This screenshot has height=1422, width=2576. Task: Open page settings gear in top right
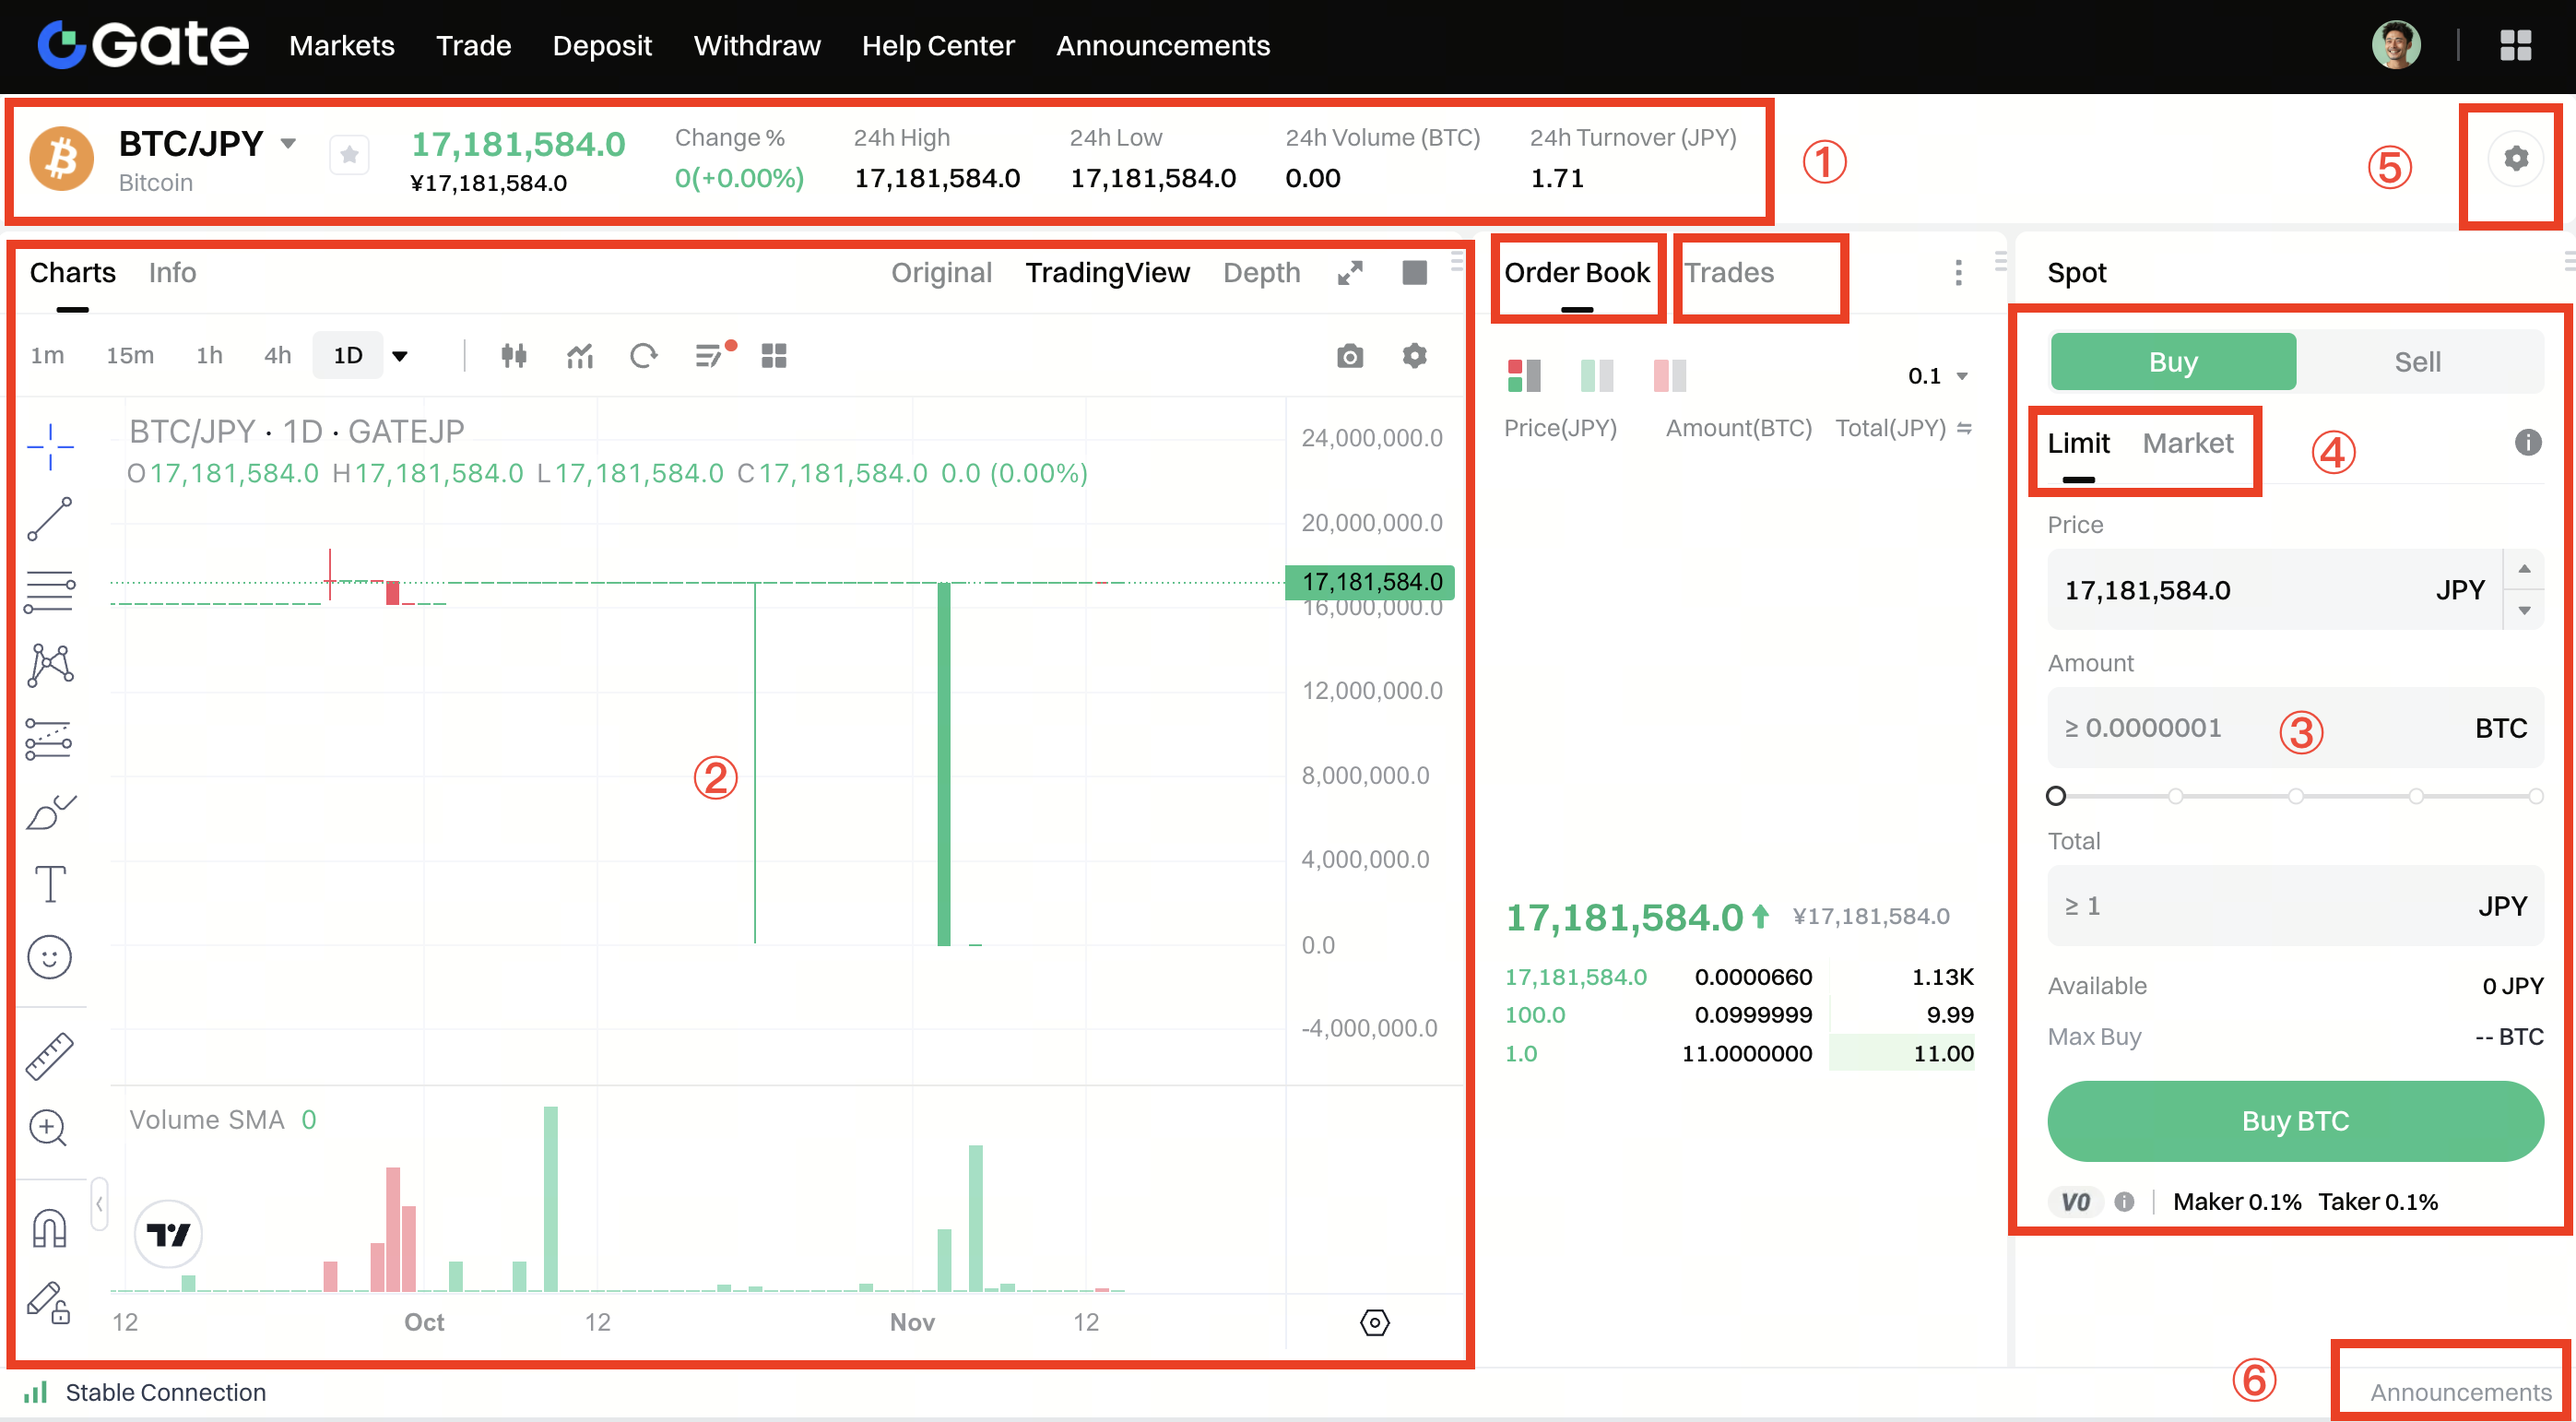pyautogui.click(x=2515, y=159)
